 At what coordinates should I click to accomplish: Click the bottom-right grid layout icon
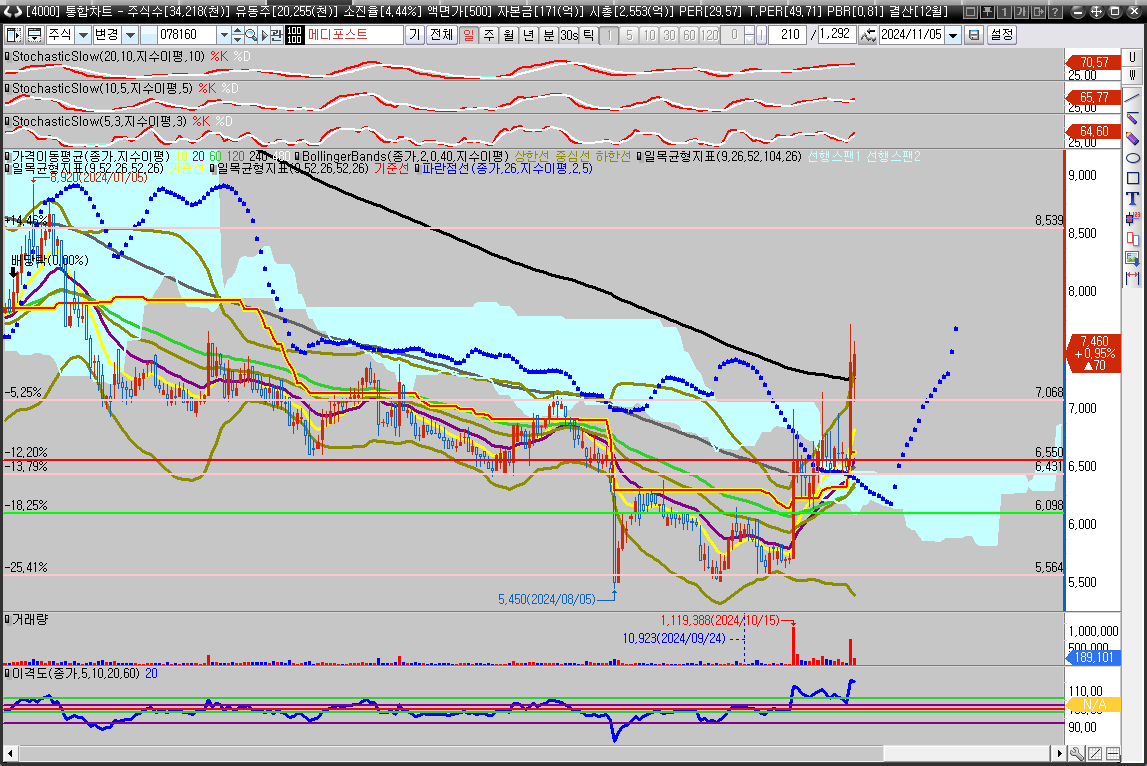1113,753
